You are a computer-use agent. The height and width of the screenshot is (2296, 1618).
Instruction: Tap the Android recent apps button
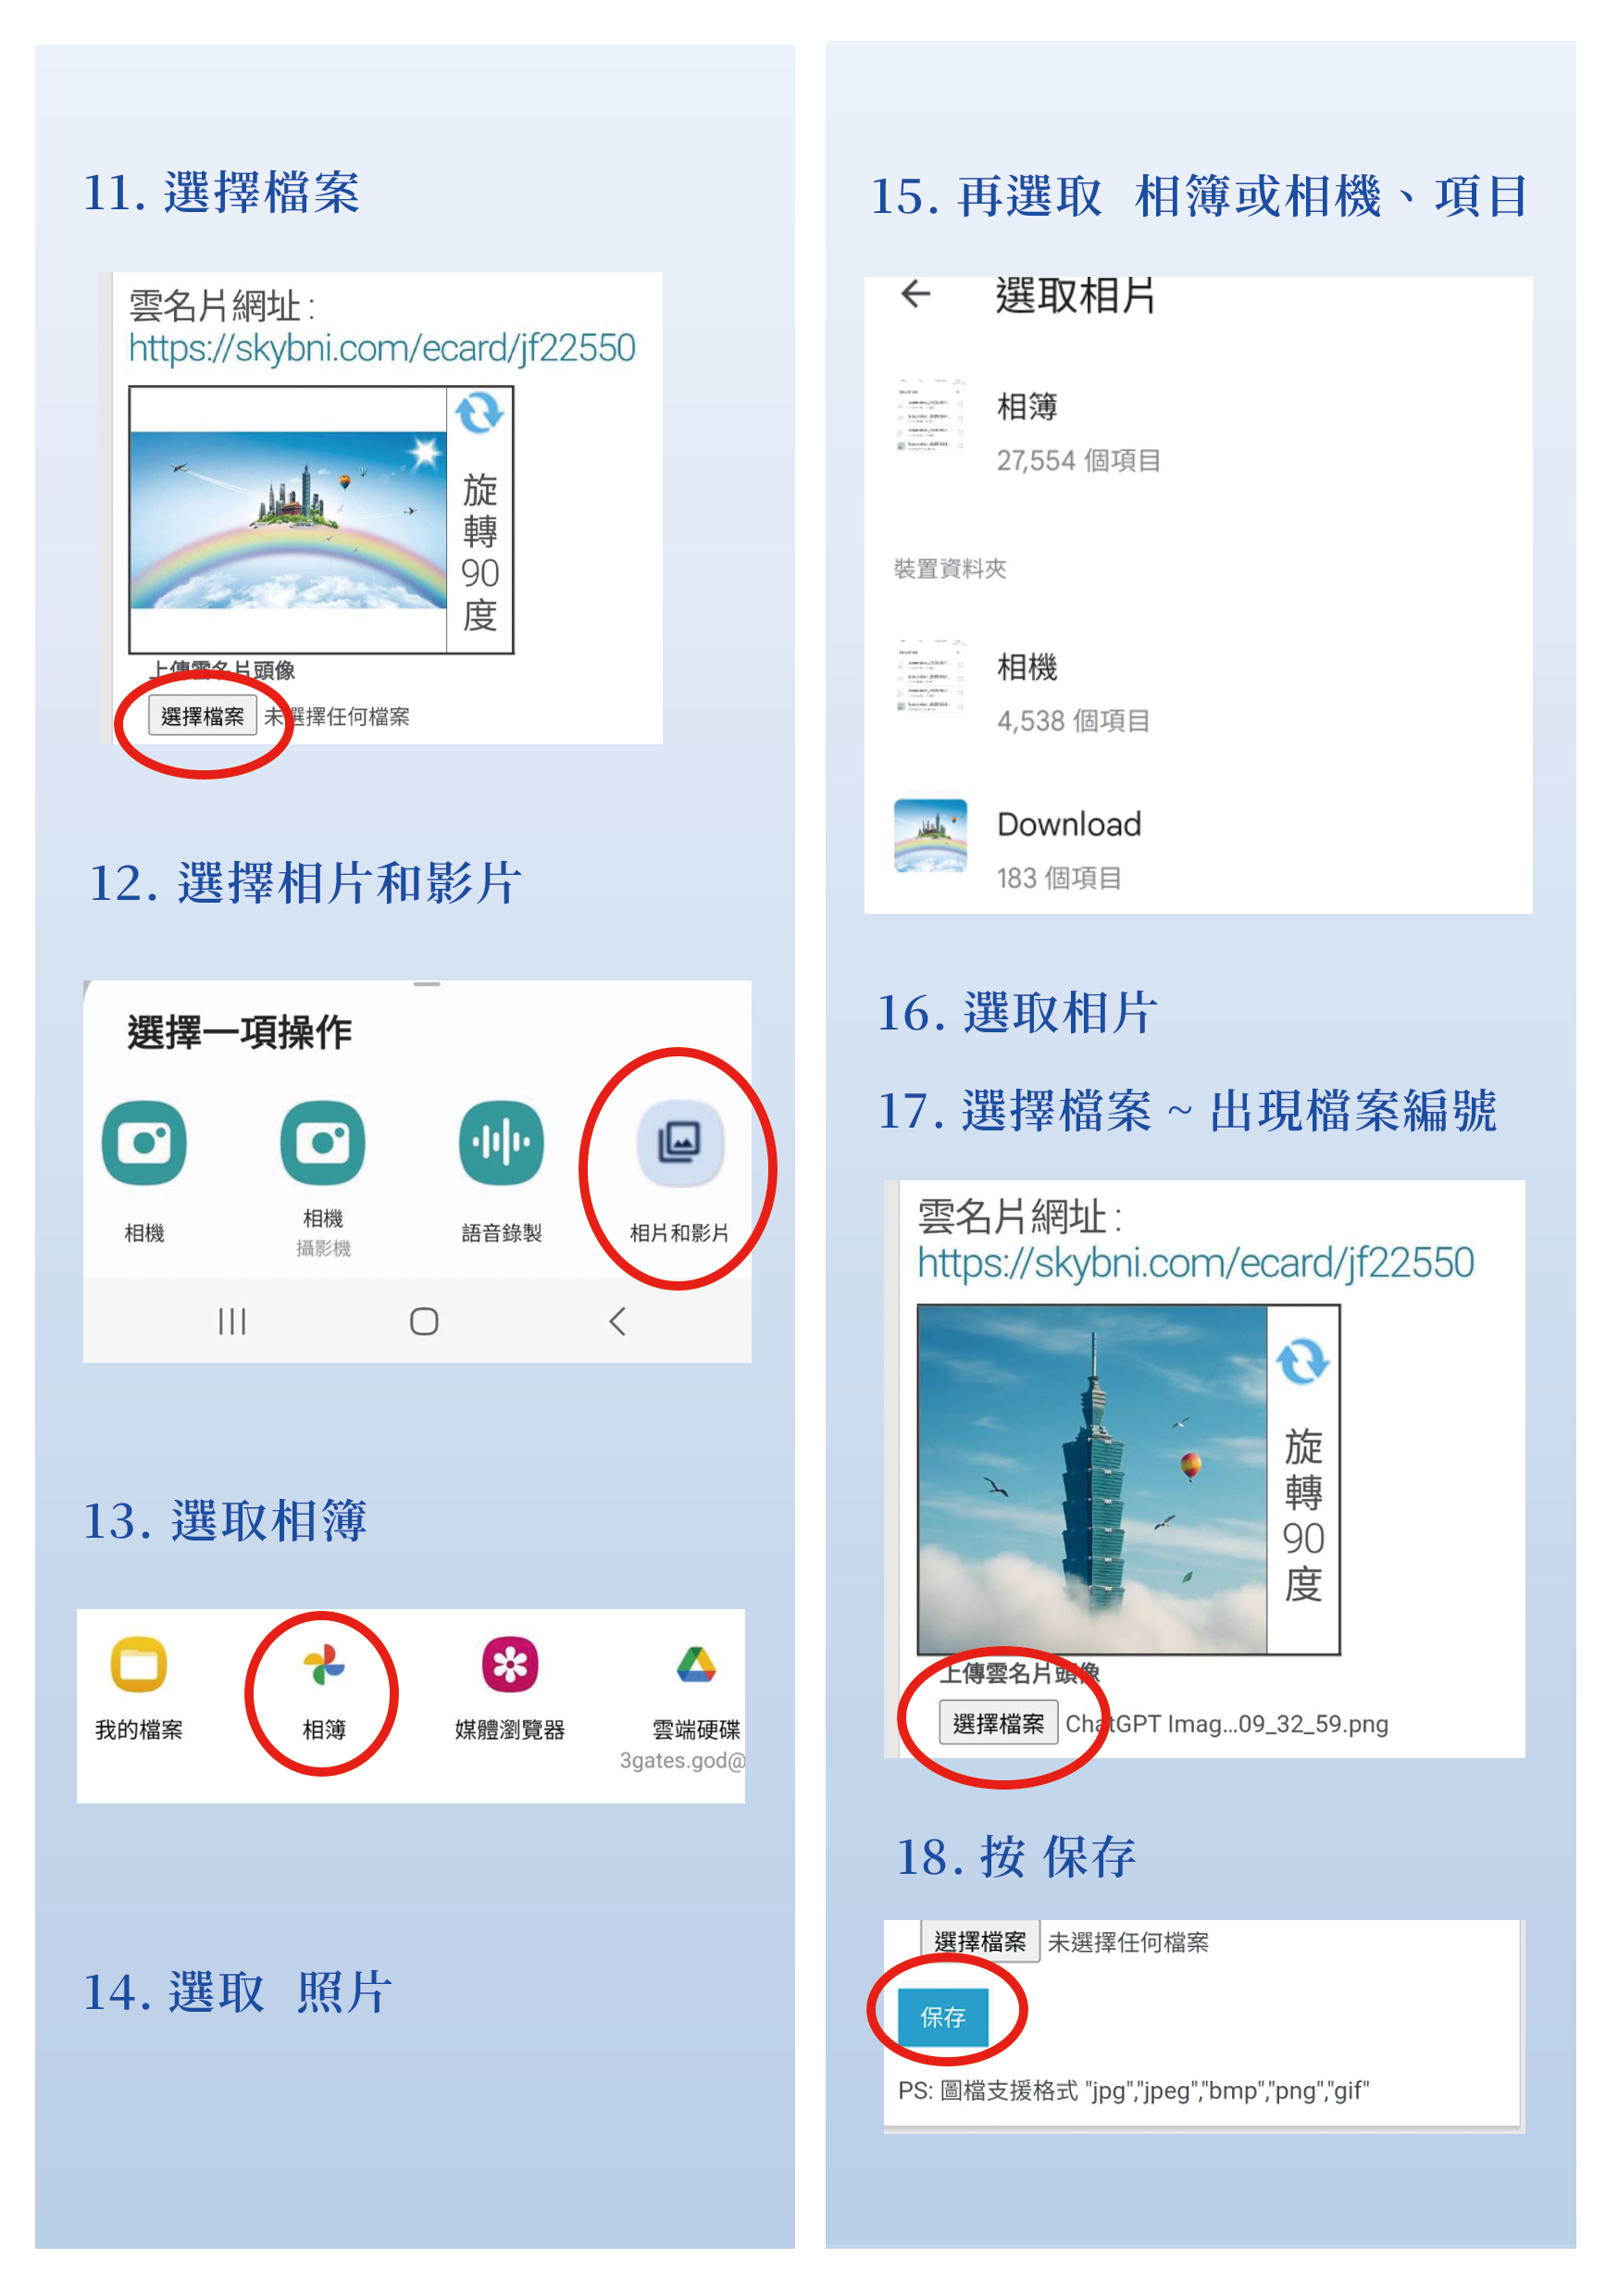tap(232, 1321)
